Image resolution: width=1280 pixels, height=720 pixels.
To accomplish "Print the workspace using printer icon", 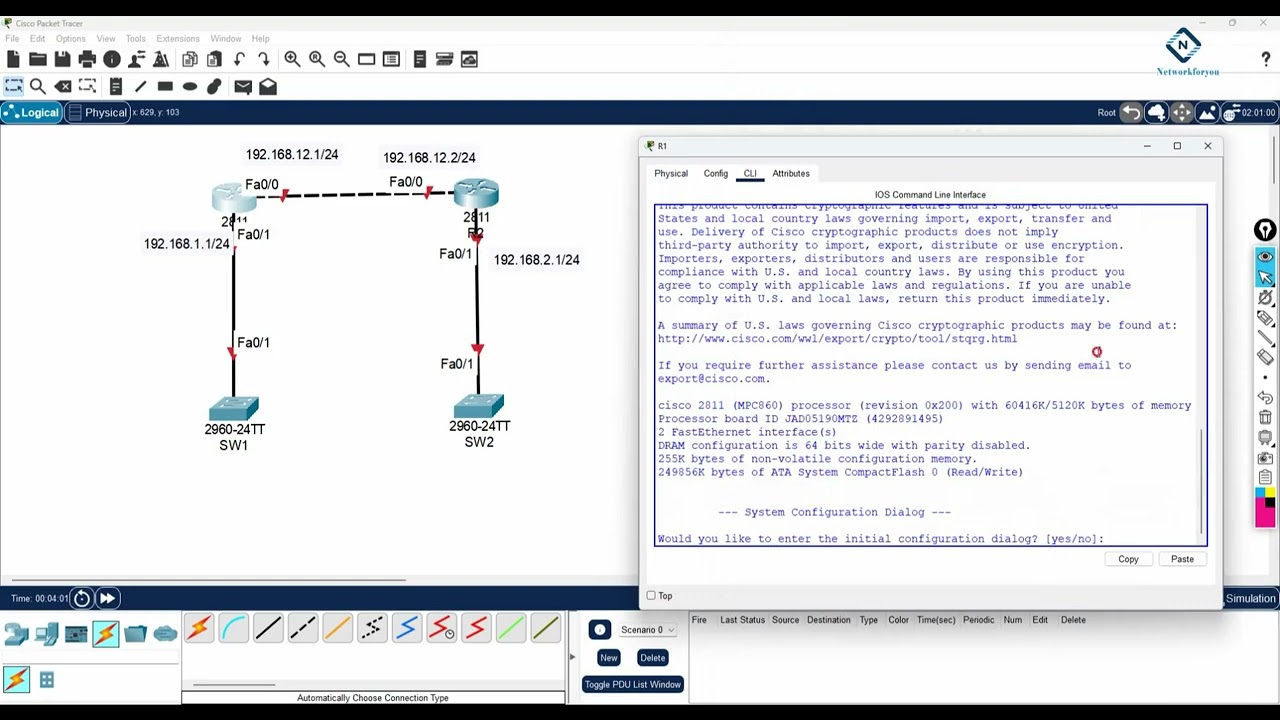I will click(x=87, y=60).
